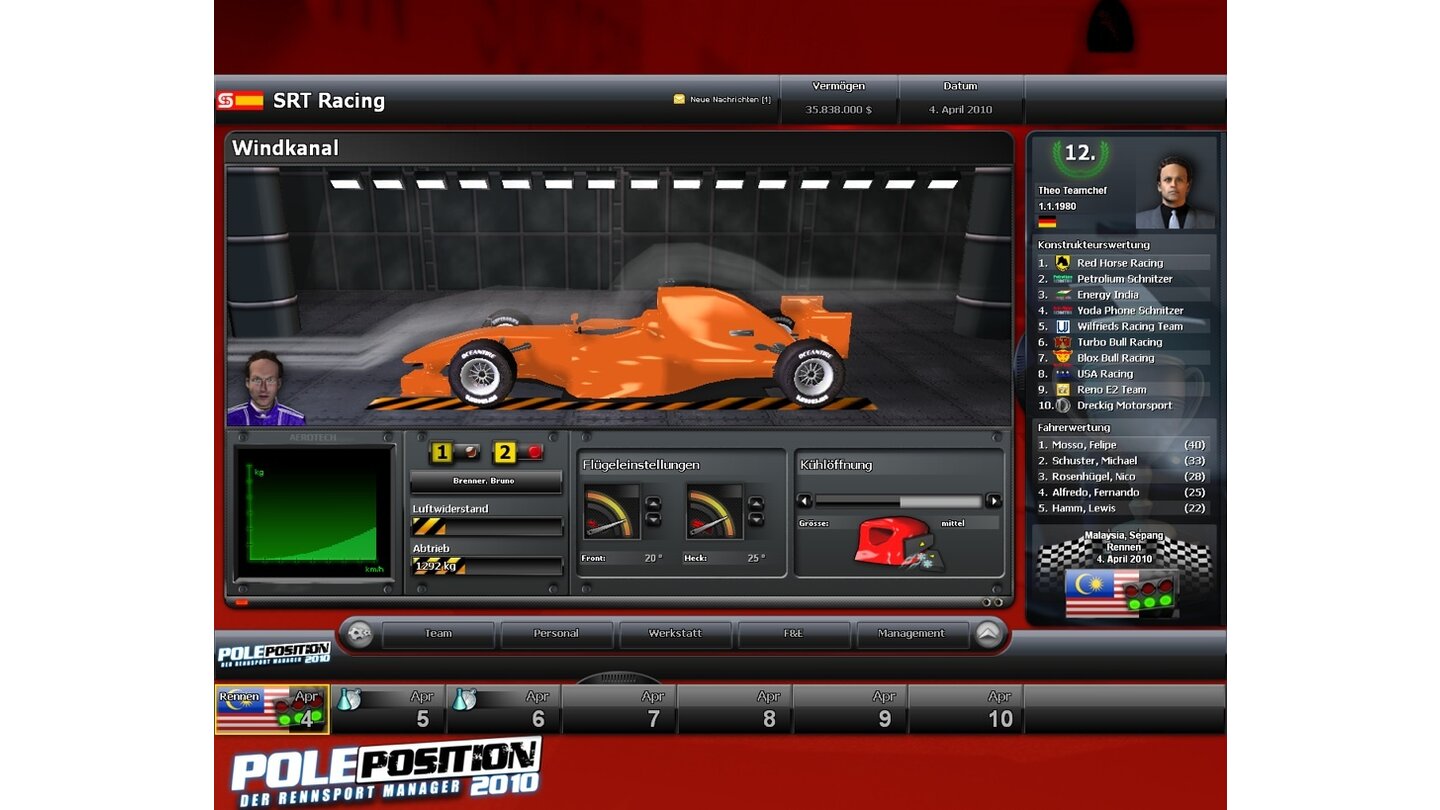The height and width of the screenshot is (810, 1440).
Task: Click the green downforce graph screen
Action: 313,513
